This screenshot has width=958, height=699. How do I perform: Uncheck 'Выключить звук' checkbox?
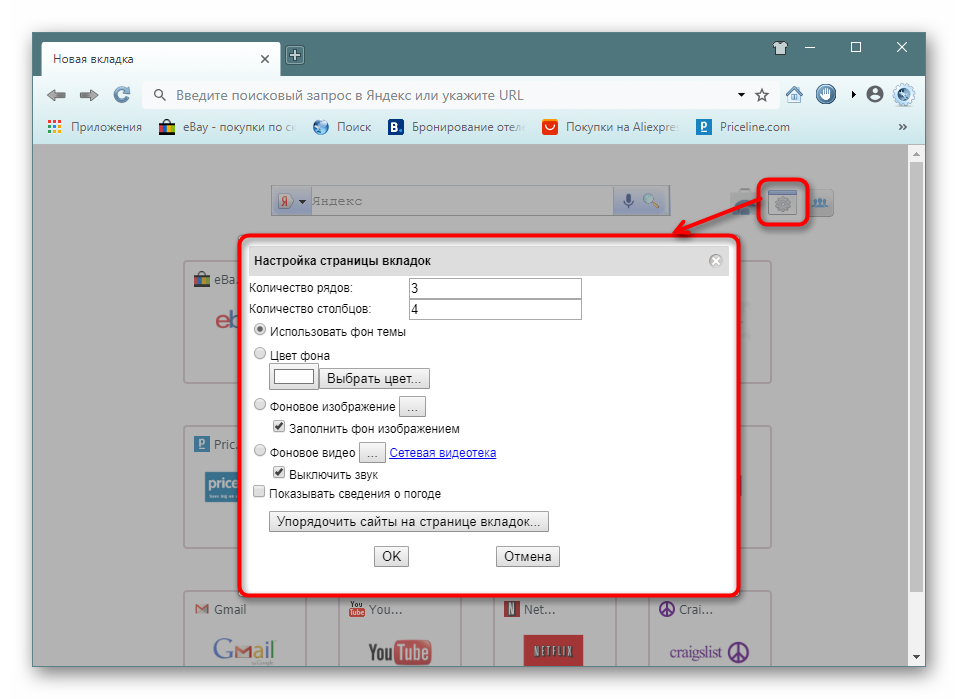[x=280, y=473]
